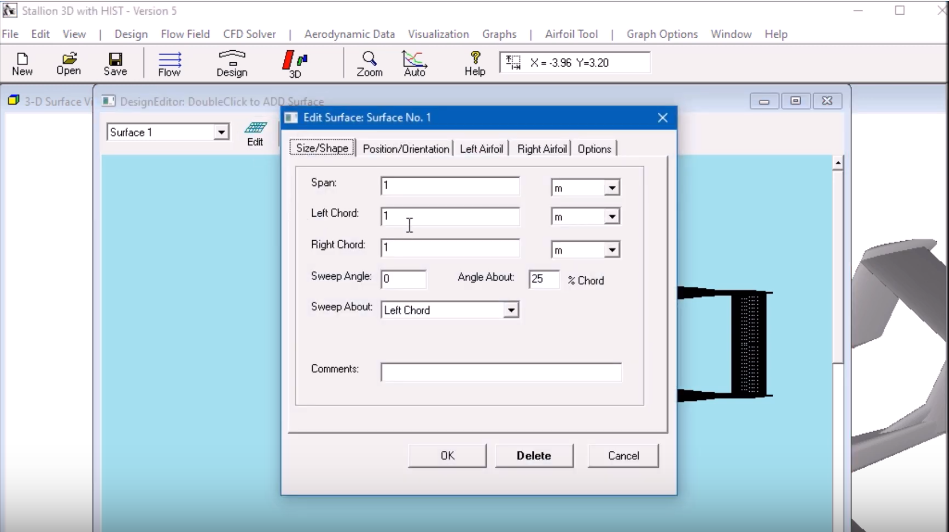Close the Edit Surface dialog
The height and width of the screenshot is (532, 949).
(663, 117)
